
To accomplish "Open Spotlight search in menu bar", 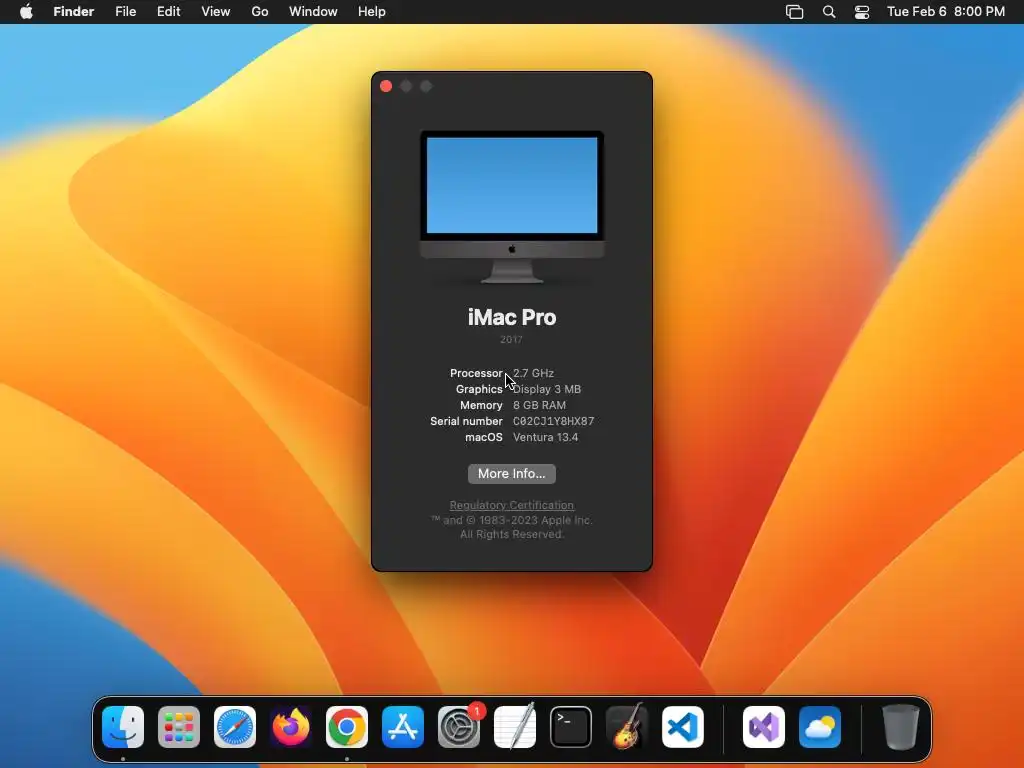I will (829, 12).
